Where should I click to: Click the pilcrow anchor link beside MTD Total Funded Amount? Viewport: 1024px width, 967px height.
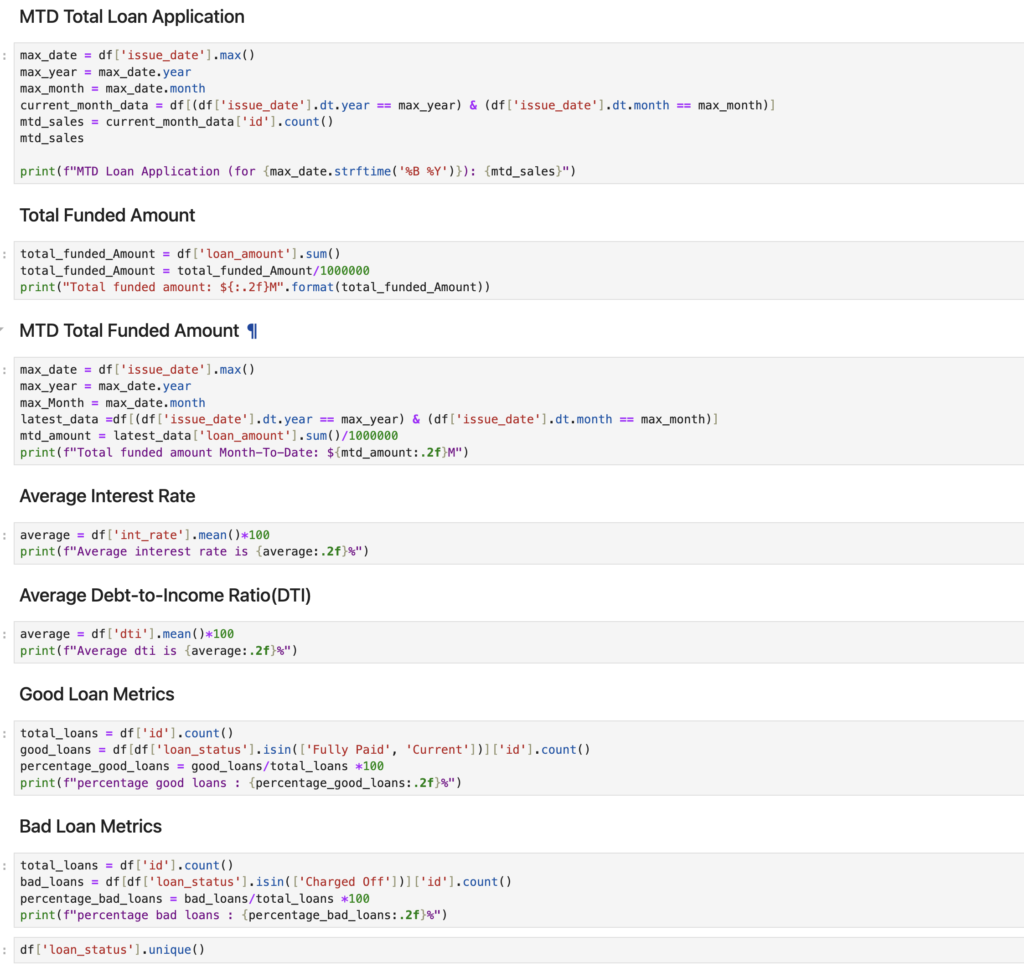252,331
